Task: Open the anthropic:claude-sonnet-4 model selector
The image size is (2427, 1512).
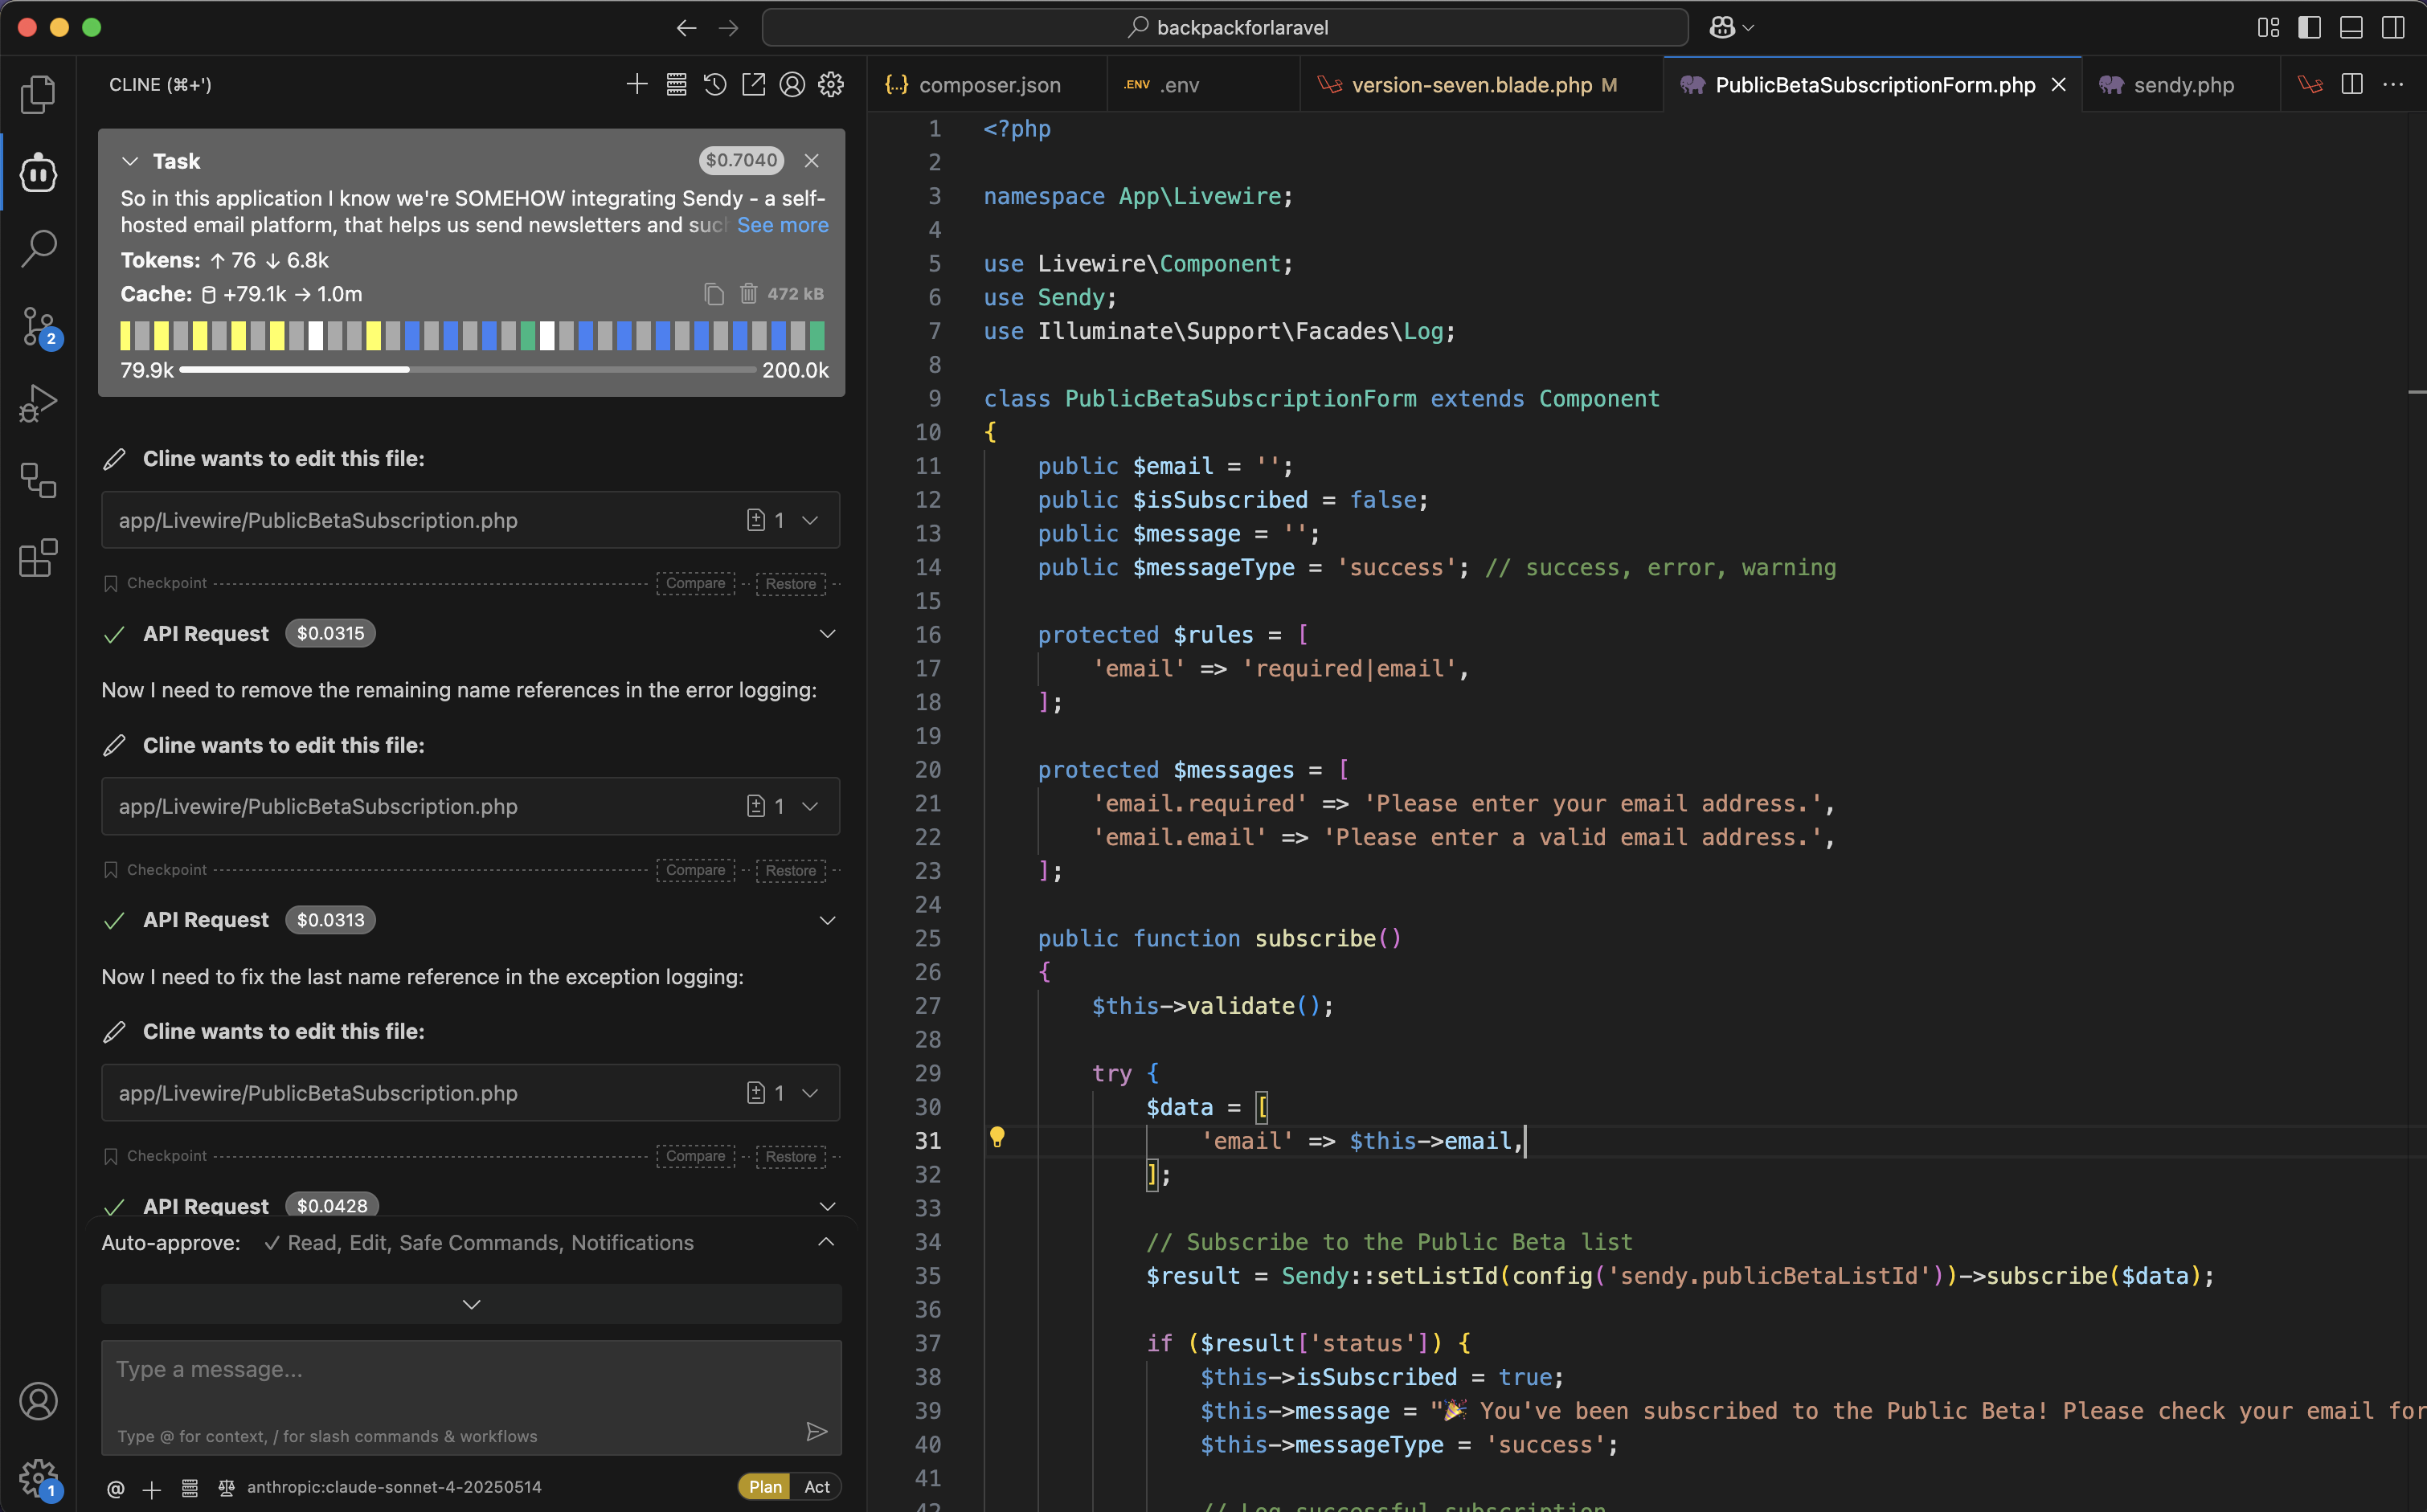Action: coord(394,1487)
